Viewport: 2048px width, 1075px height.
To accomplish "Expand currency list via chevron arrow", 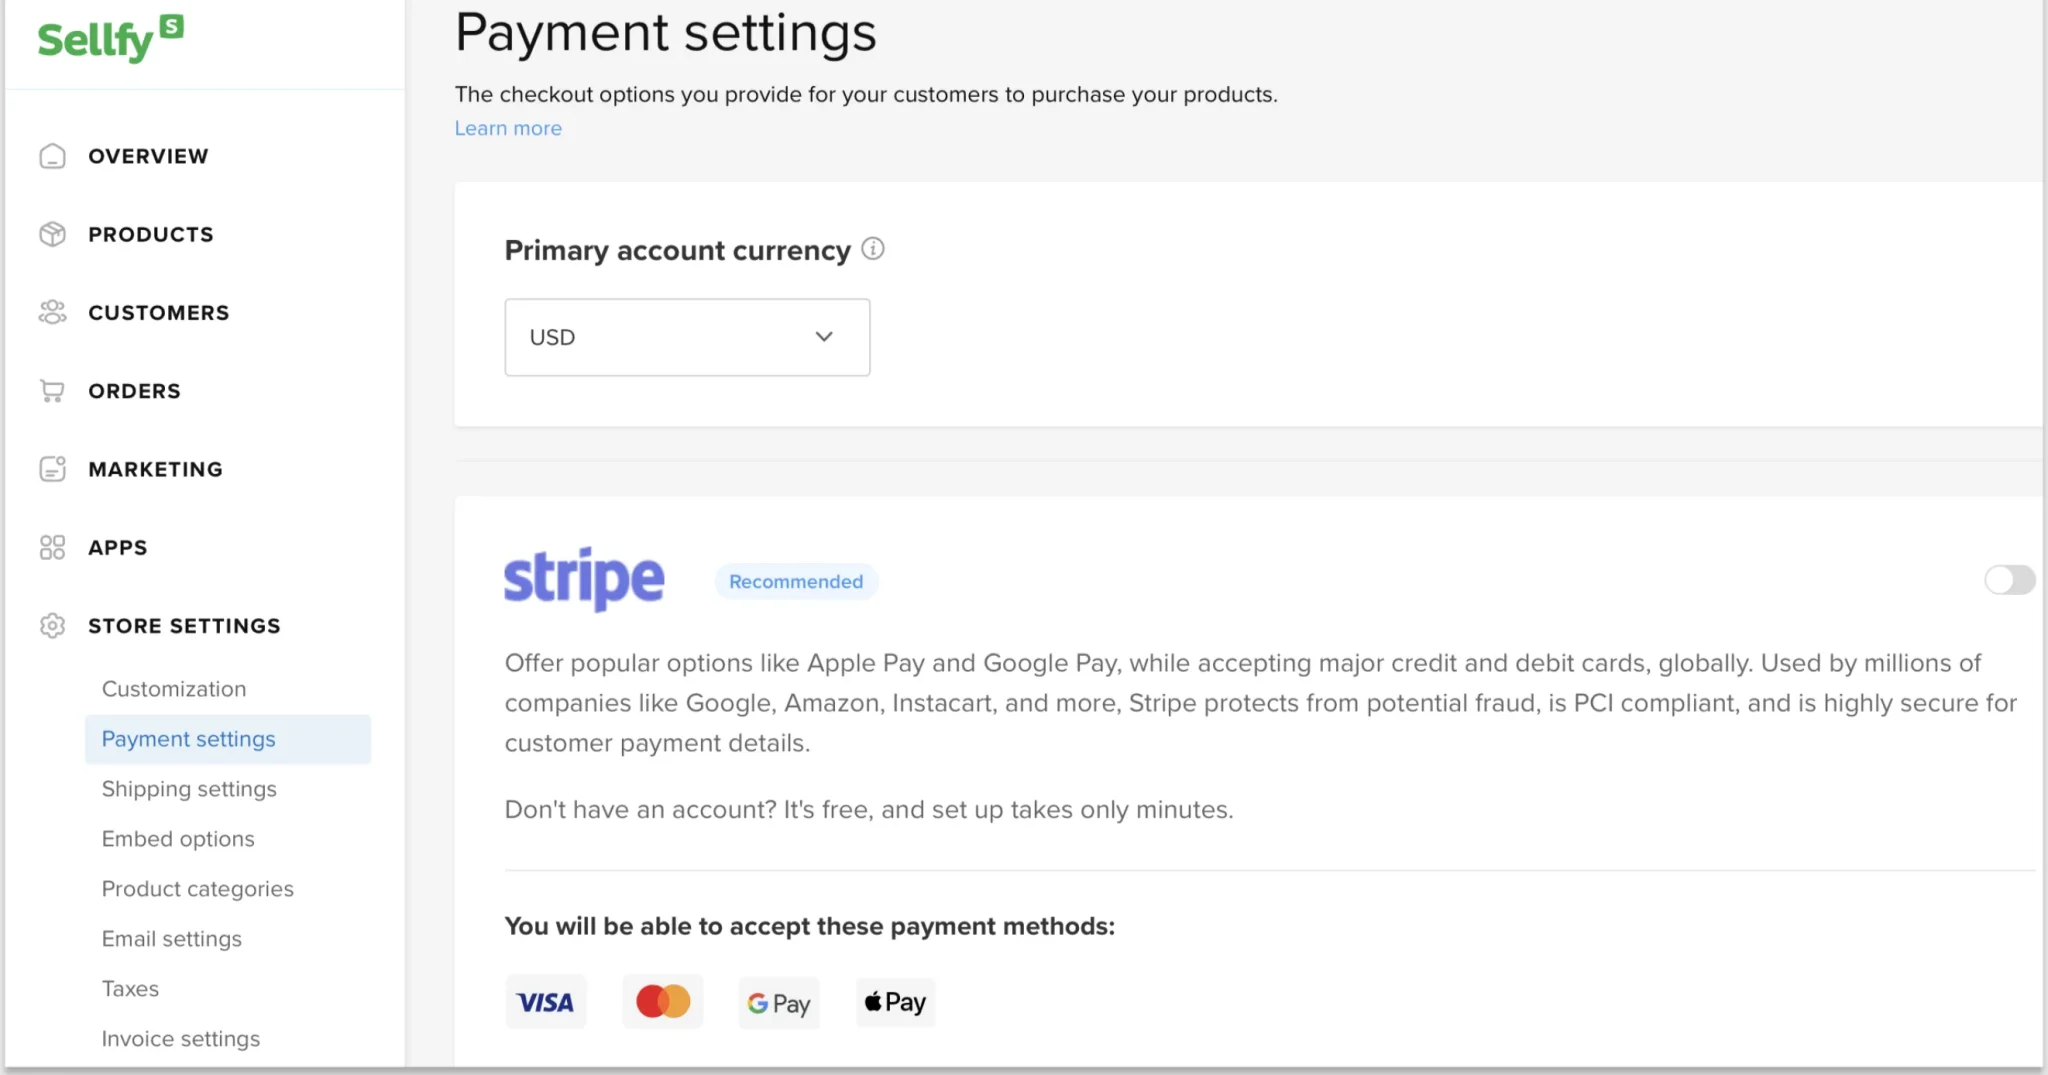I will 824,337.
